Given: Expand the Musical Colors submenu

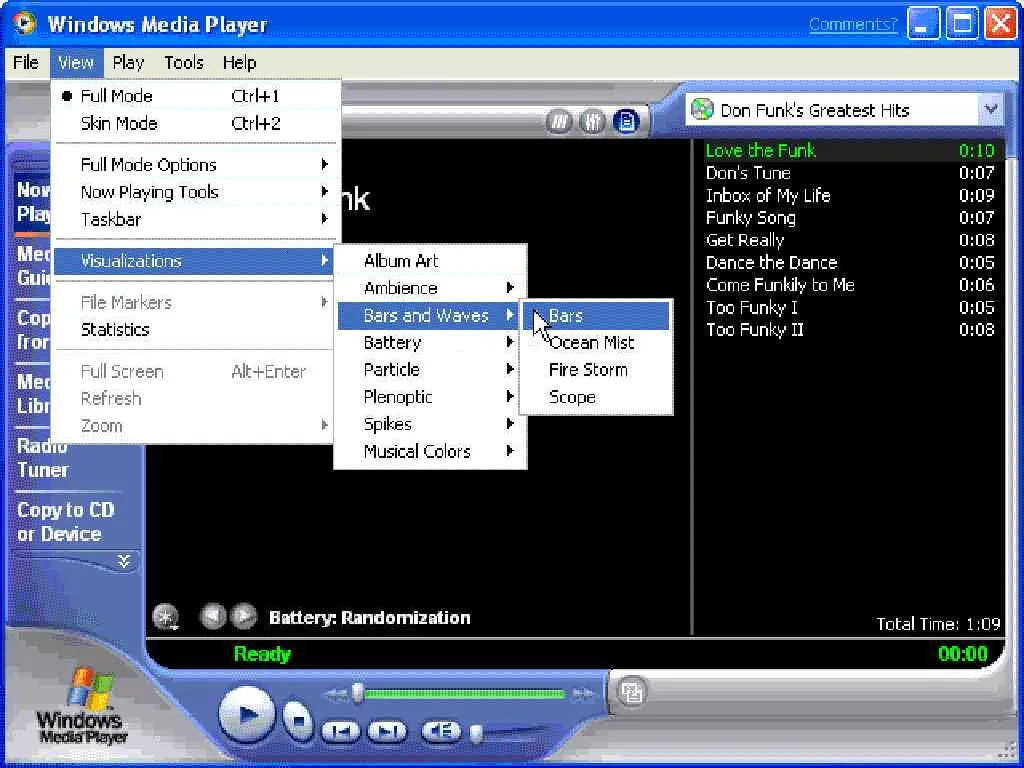Looking at the screenshot, I should pyautogui.click(x=431, y=451).
